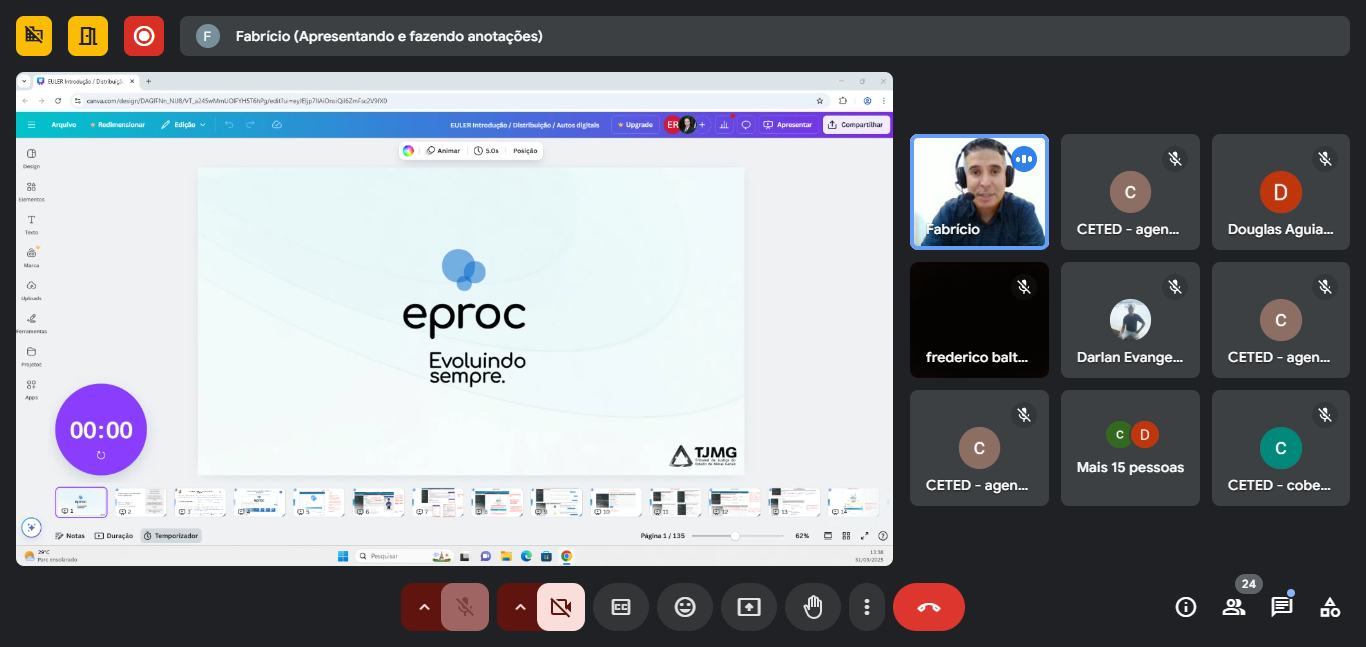Expand video settings arrow beside camera
Image resolution: width=1366 pixels, height=647 pixels.
pyautogui.click(x=519, y=607)
